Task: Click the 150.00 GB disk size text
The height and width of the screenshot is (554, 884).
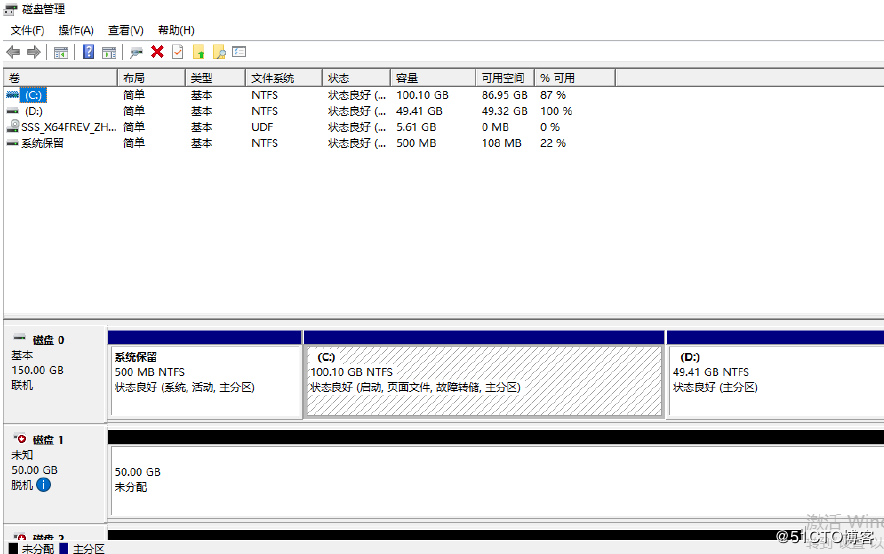Action: click(37, 370)
